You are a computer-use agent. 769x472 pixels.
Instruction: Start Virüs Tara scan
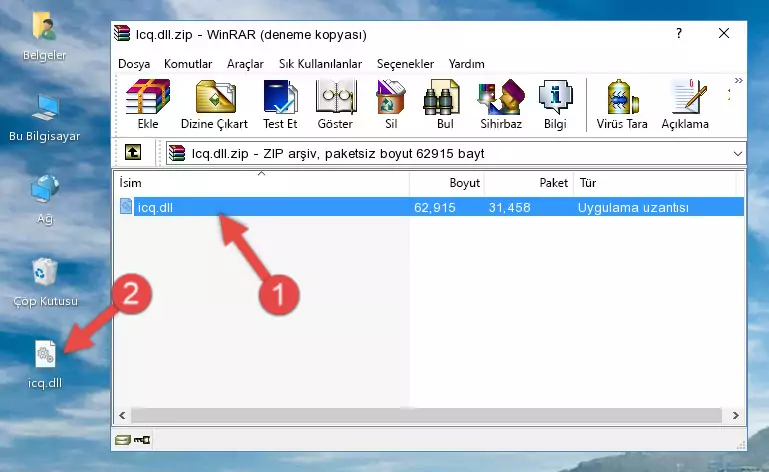(x=622, y=105)
